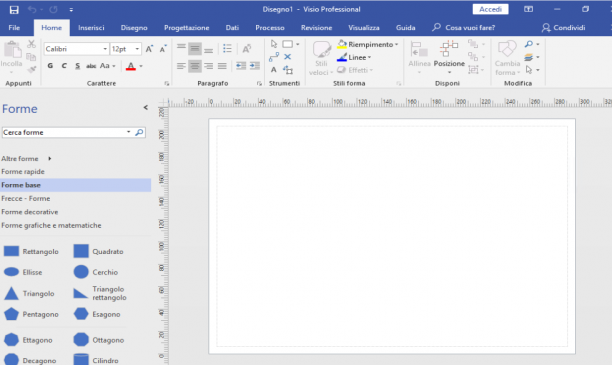612x365 pixels.
Task: Click the Undo arrow icon
Action: [32, 9]
